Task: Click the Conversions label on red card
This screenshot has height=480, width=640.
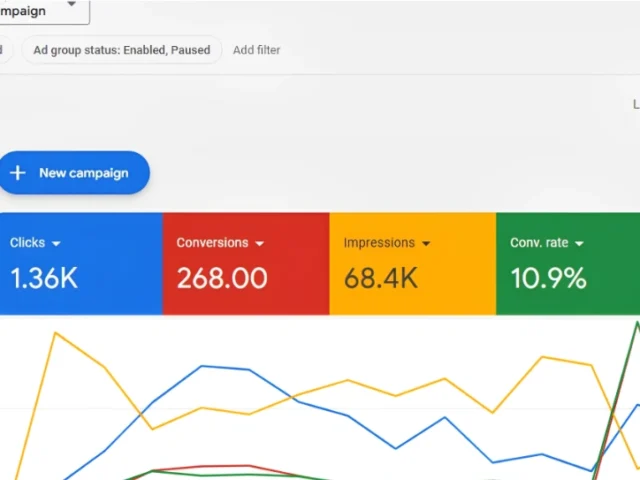Action: coord(212,243)
